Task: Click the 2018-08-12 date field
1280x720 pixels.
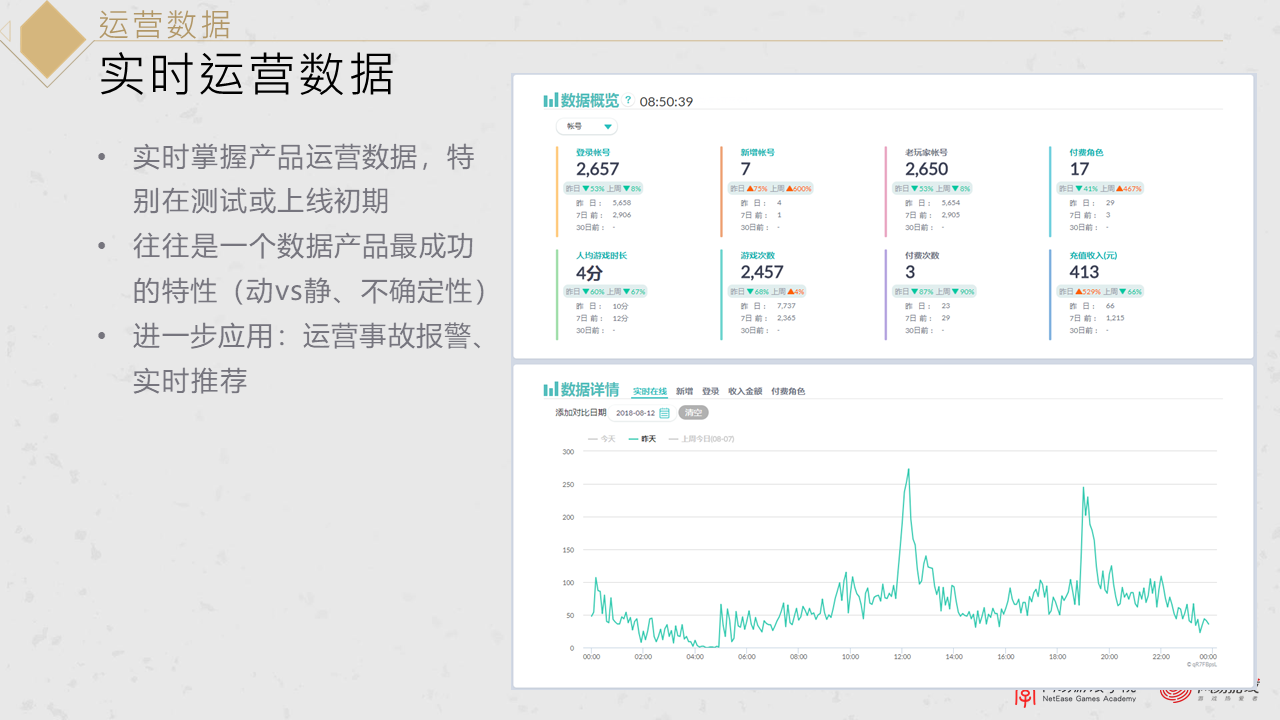Action: [x=635, y=413]
